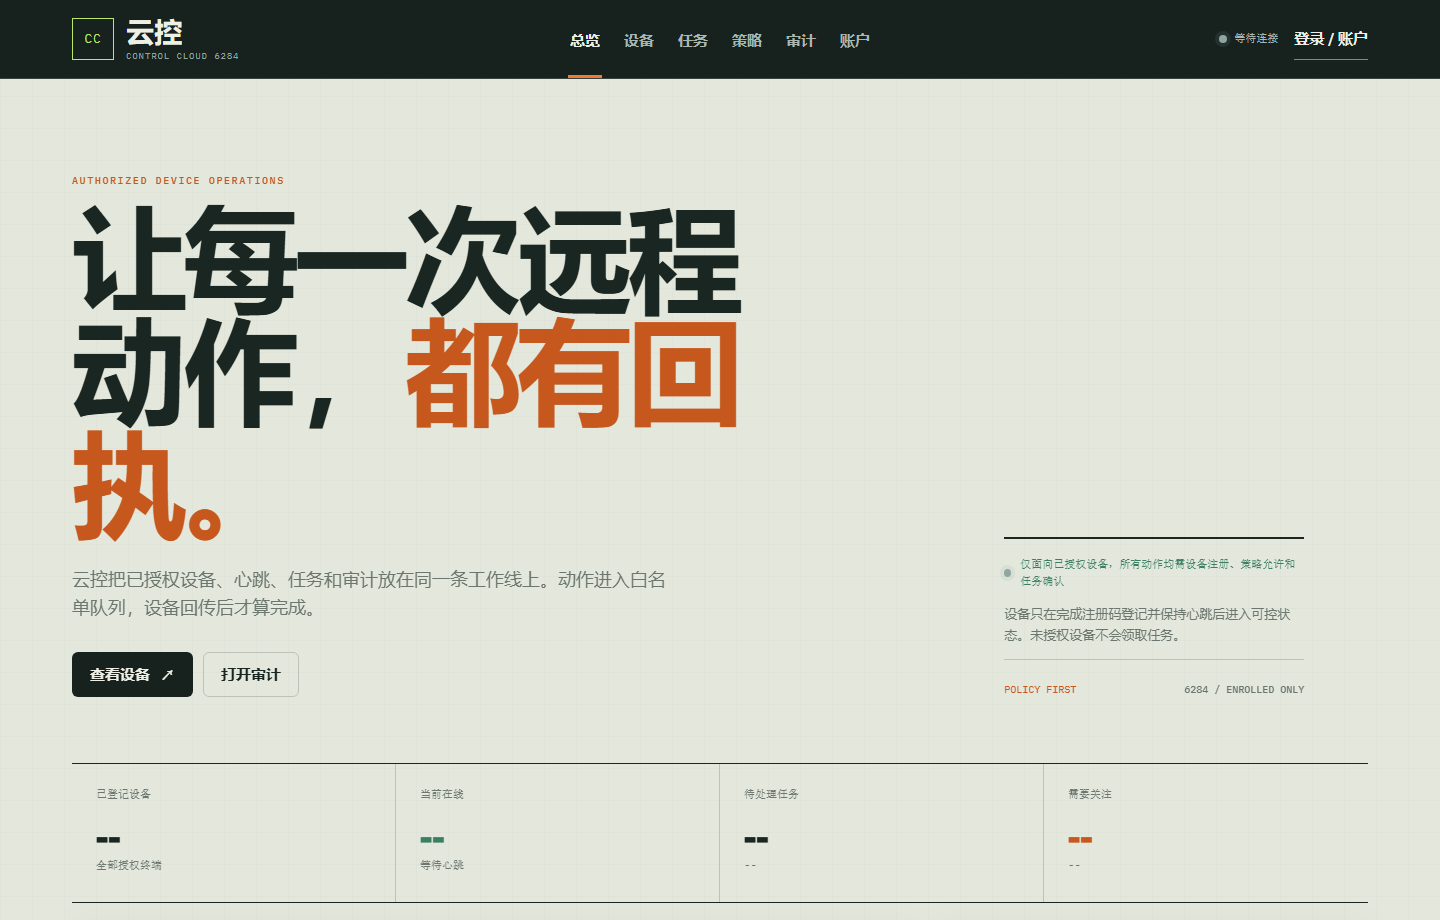1440x920 pixels.
Task: Click the 等待连接 status indicator
Action: pyautogui.click(x=1247, y=39)
